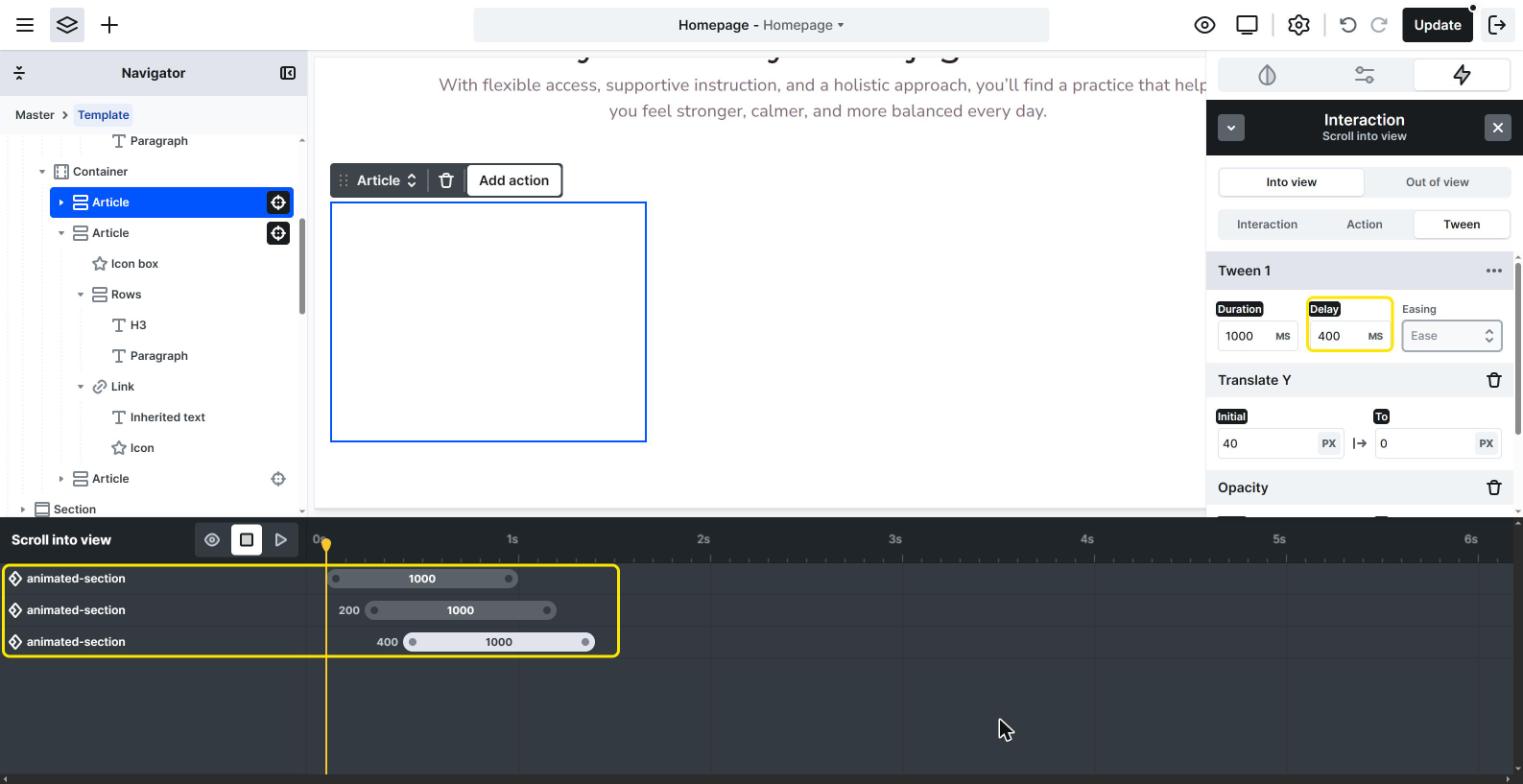This screenshot has height=784, width=1523.
Task: Open the layers navigator icon
Action: (67, 25)
